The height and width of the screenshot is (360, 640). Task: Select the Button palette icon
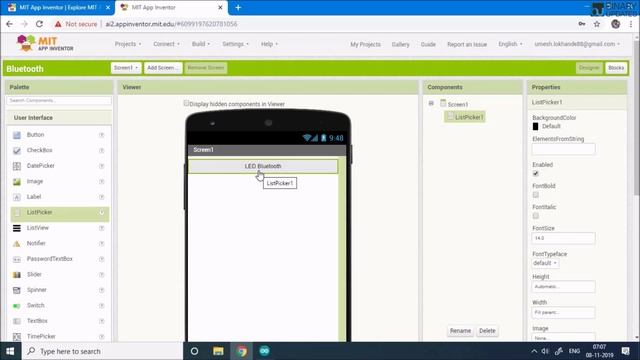tap(17, 135)
